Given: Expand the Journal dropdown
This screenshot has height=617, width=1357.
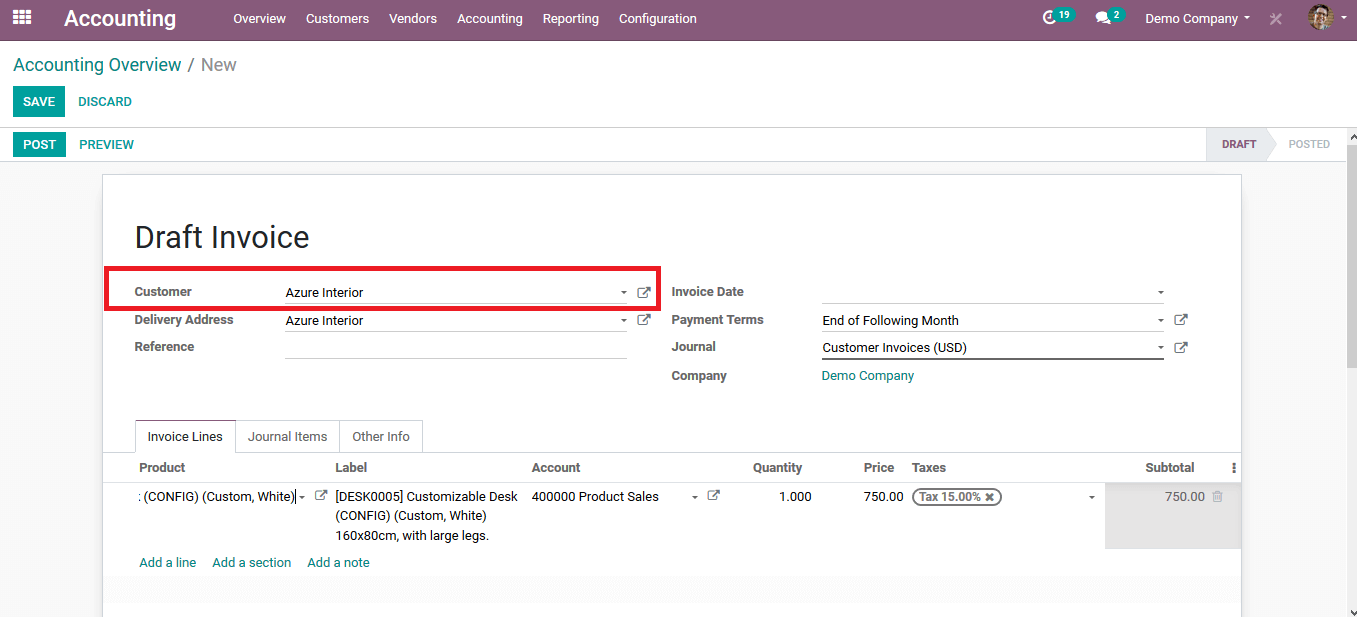Looking at the screenshot, I should coord(1161,348).
